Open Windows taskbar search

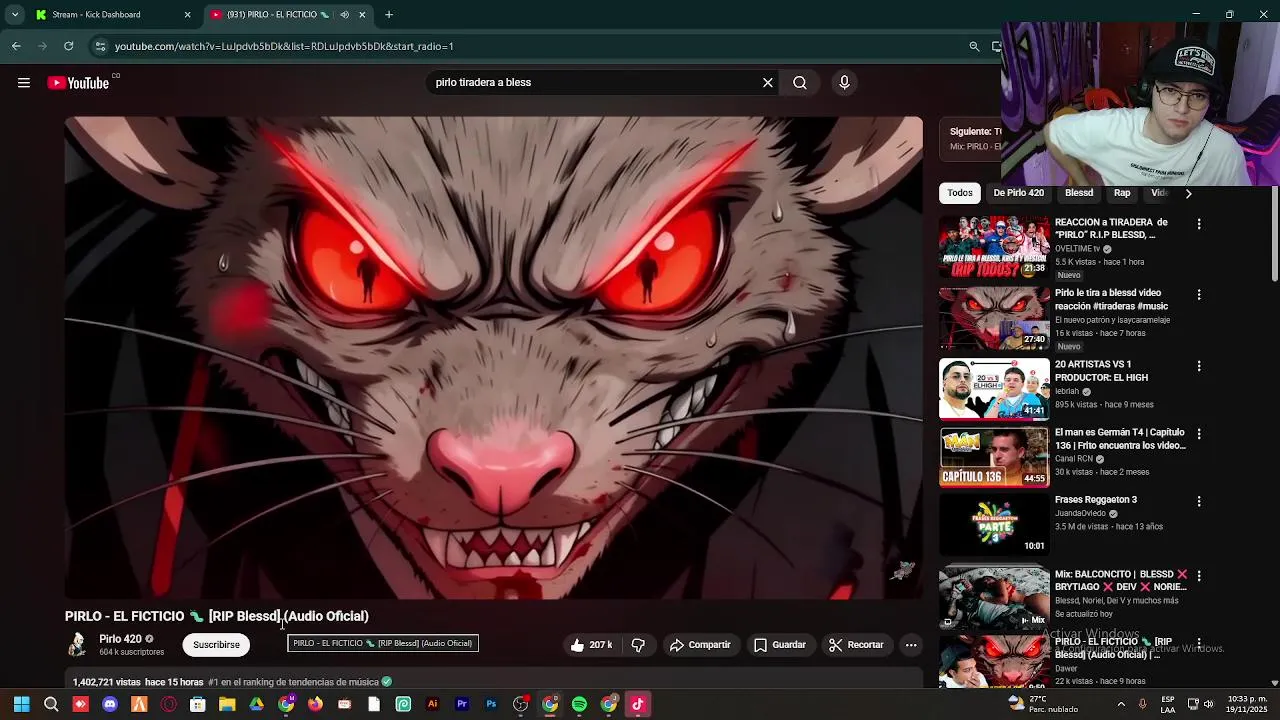coord(51,704)
